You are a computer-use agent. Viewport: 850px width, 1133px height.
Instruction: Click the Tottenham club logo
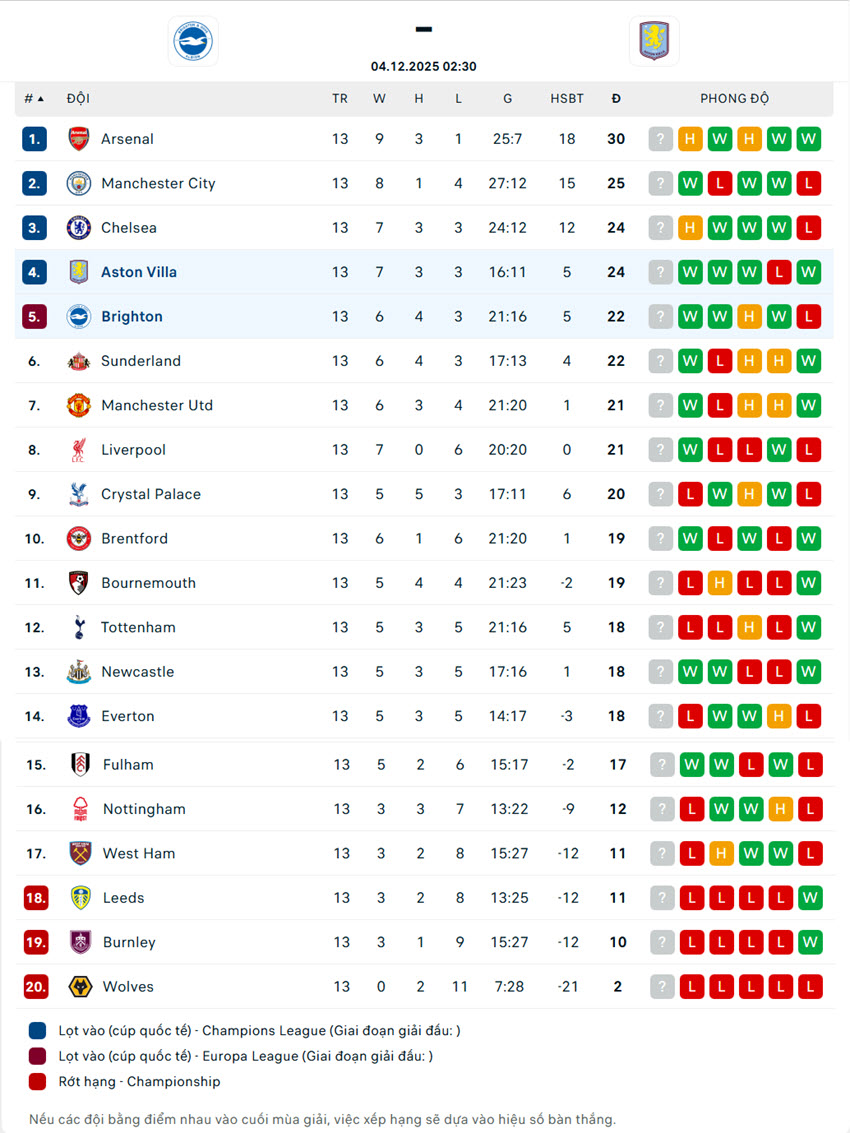click(79, 627)
